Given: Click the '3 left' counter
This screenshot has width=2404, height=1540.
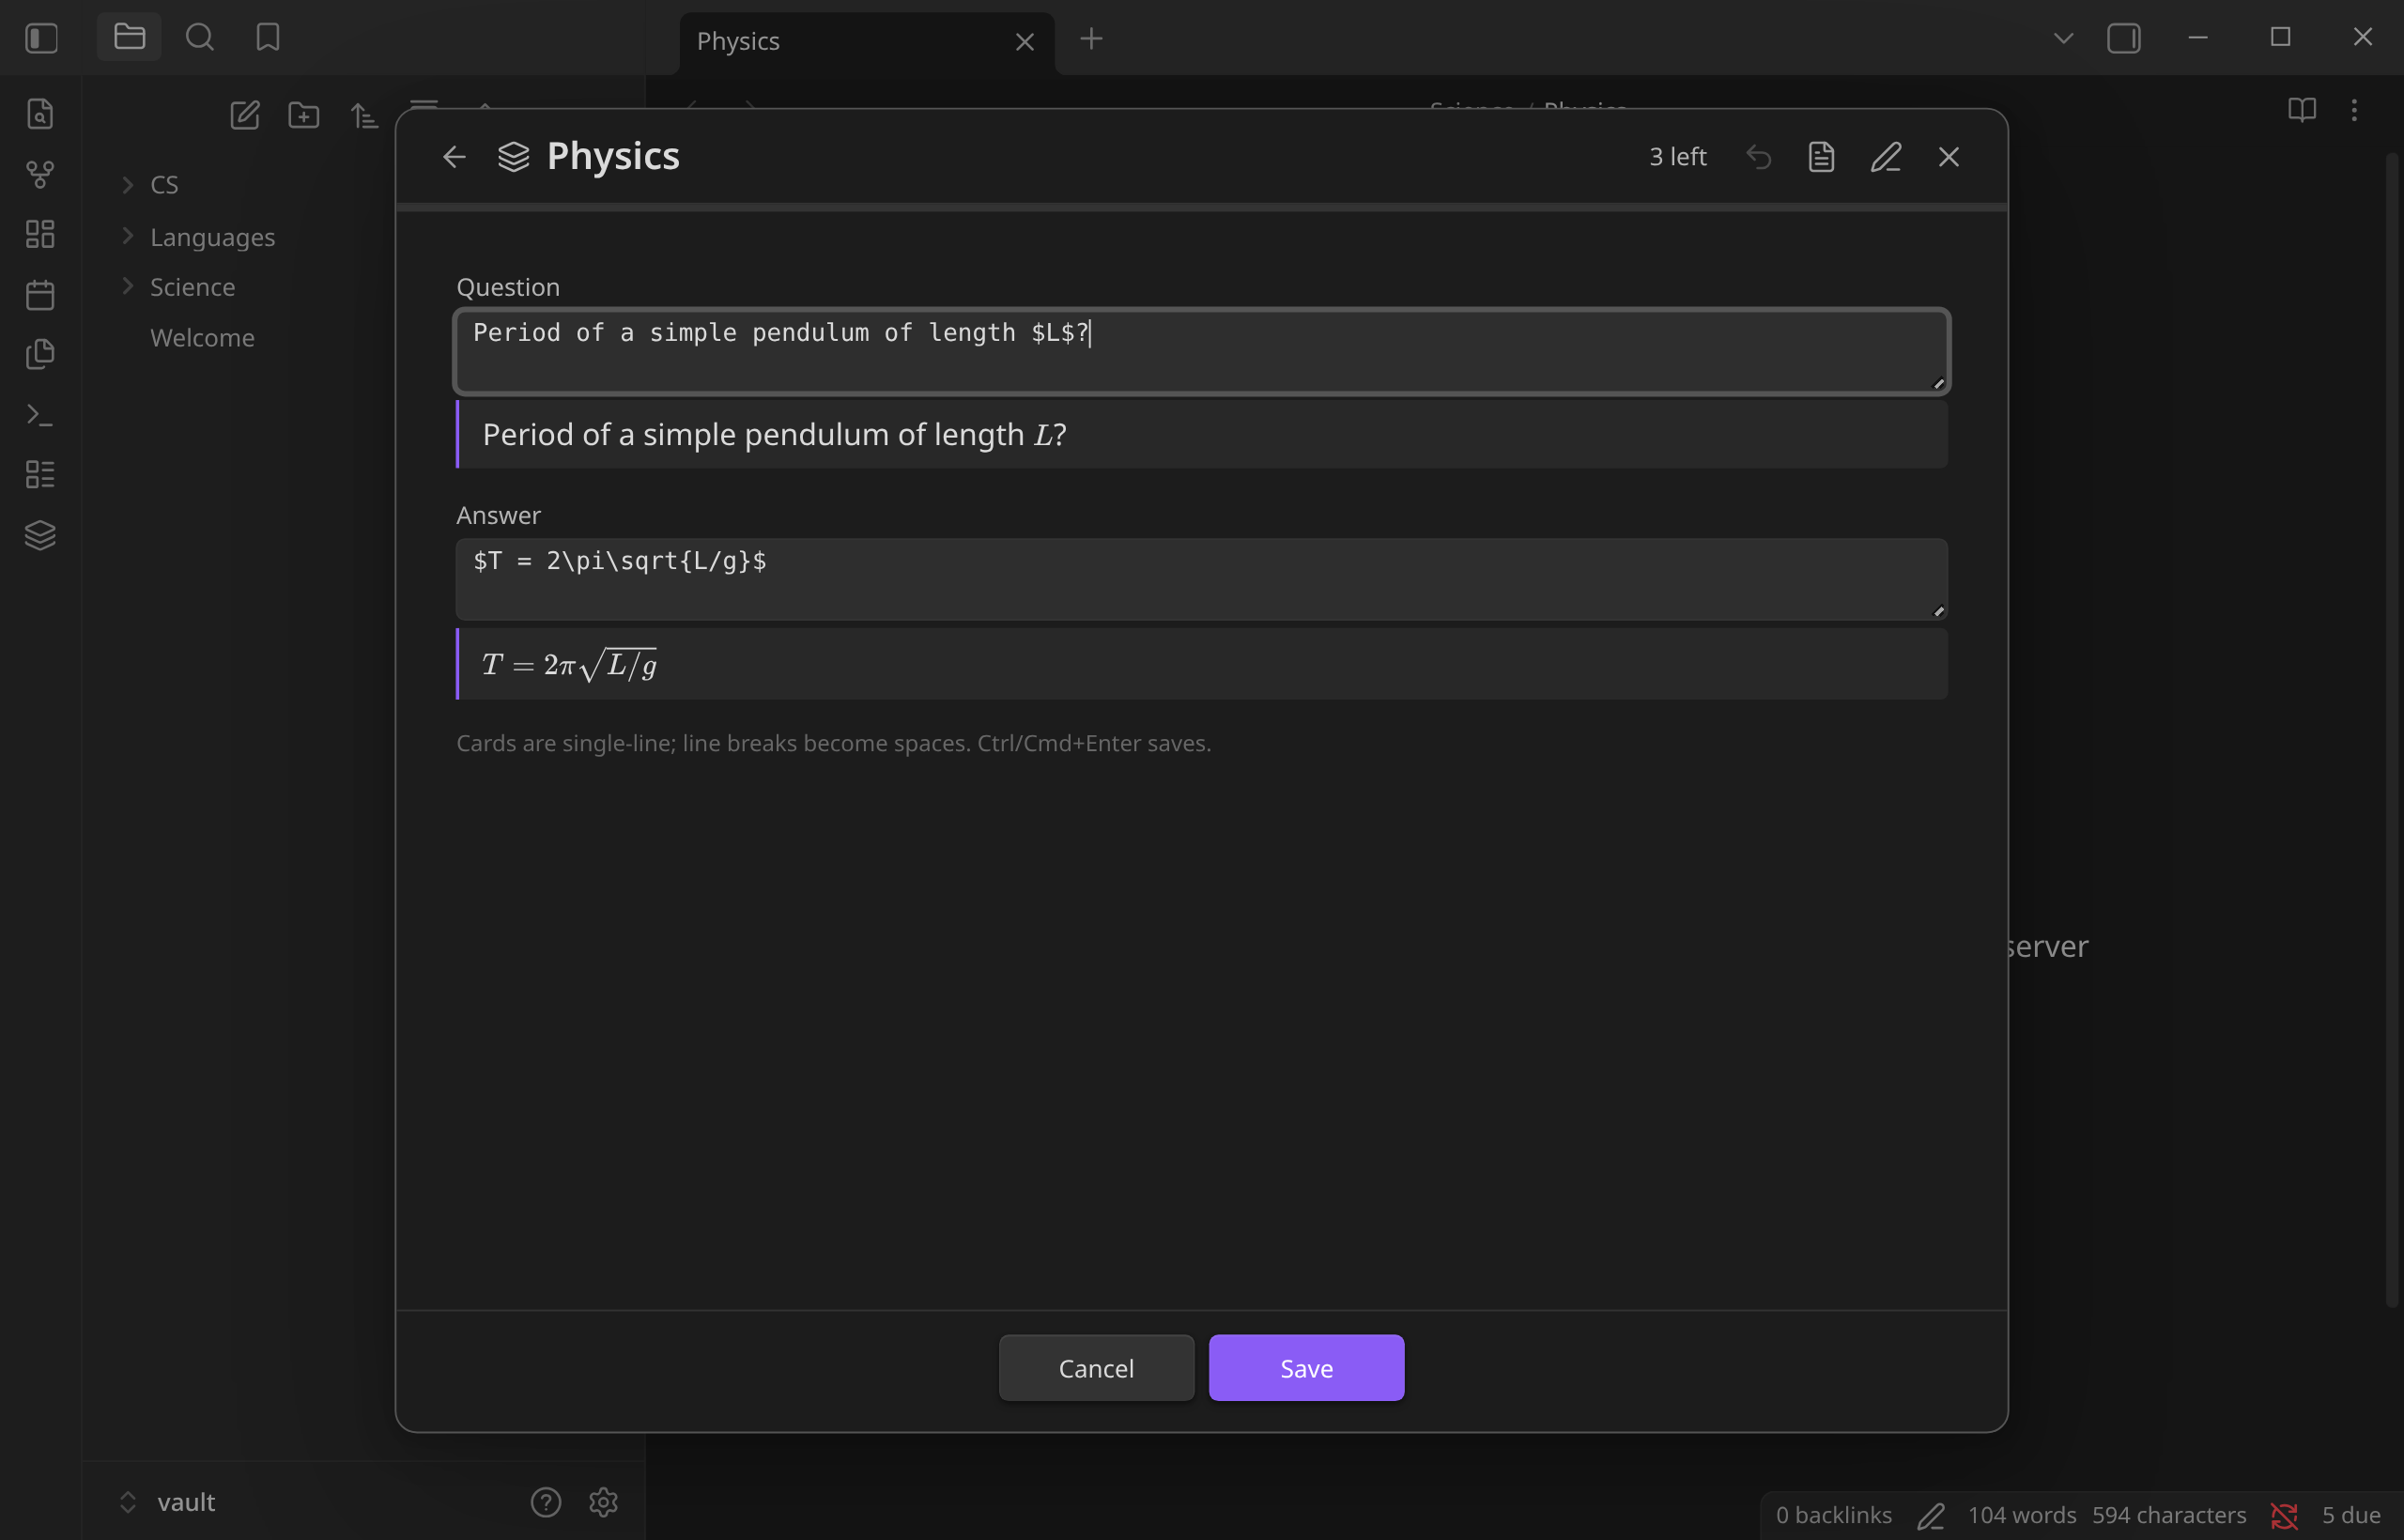Looking at the screenshot, I should point(1677,157).
